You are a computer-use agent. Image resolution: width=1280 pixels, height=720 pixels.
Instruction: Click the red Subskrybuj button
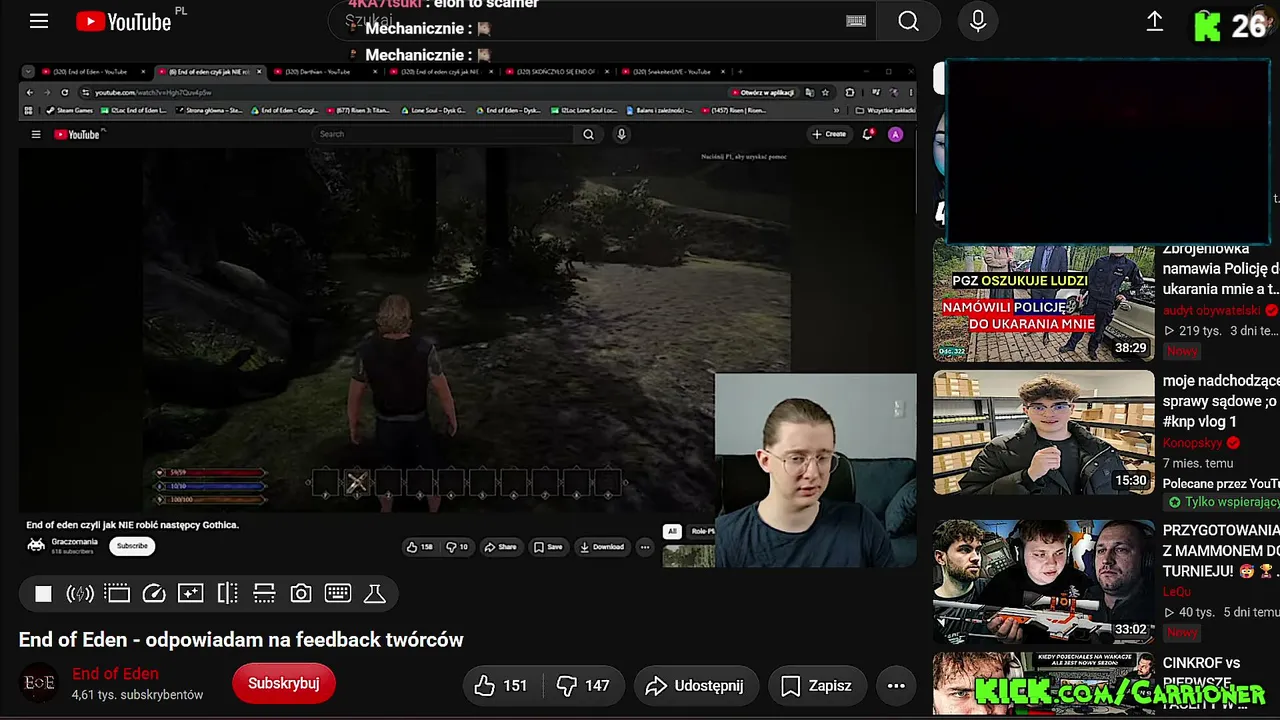click(284, 683)
